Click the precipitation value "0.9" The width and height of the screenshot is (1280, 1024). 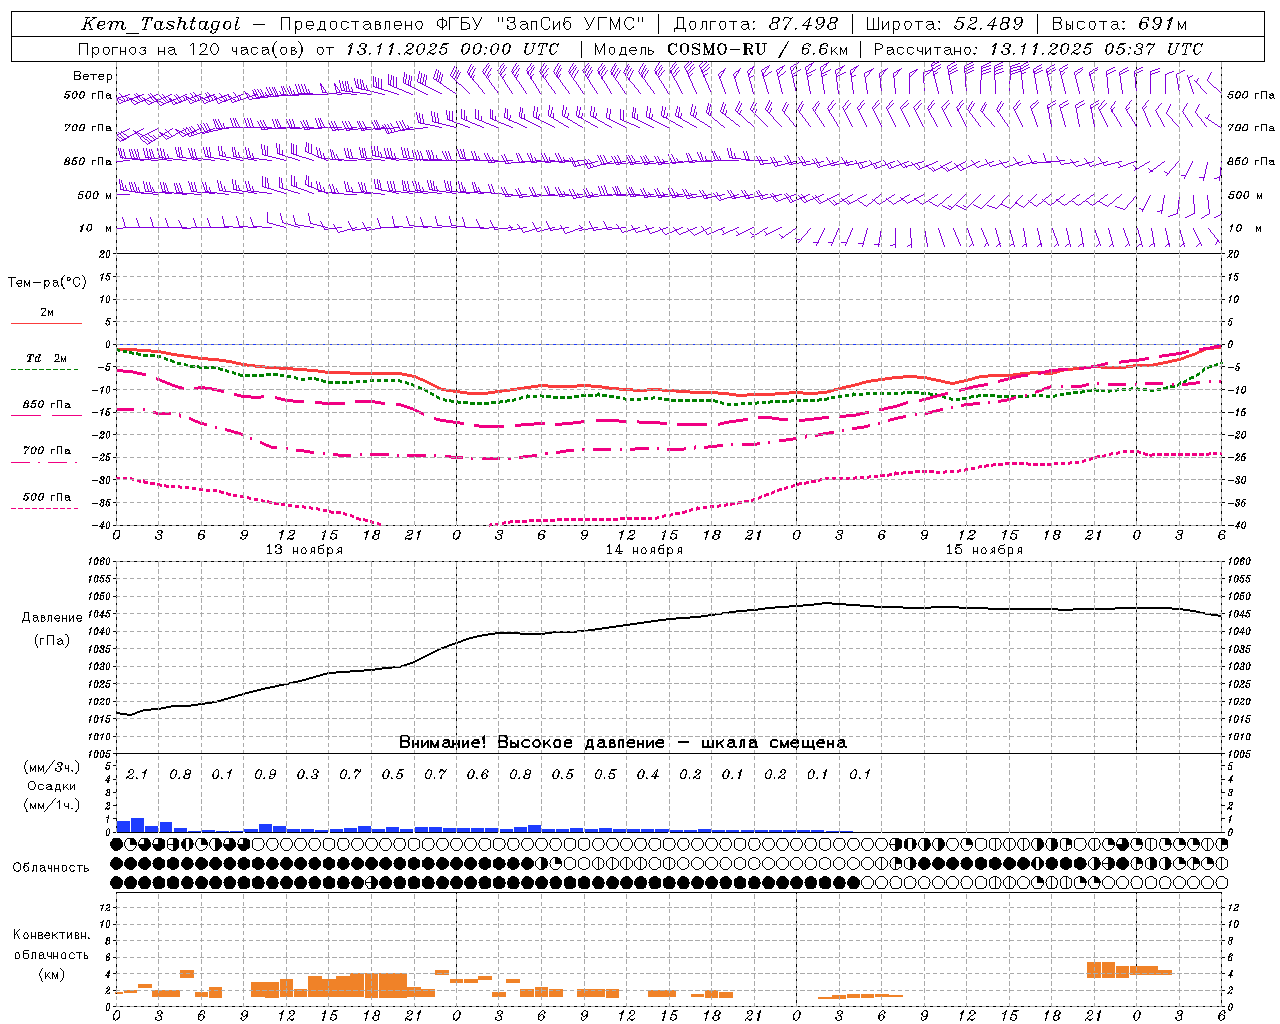pyautogui.click(x=265, y=774)
